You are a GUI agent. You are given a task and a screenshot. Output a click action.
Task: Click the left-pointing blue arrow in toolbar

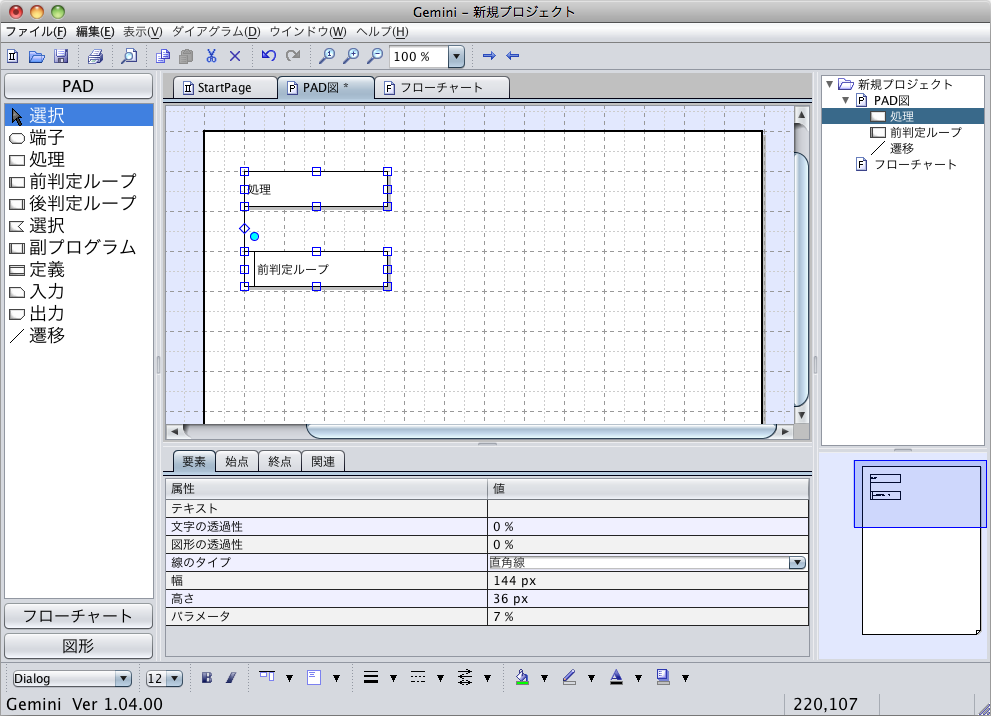pyautogui.click(x=513, y=56)
